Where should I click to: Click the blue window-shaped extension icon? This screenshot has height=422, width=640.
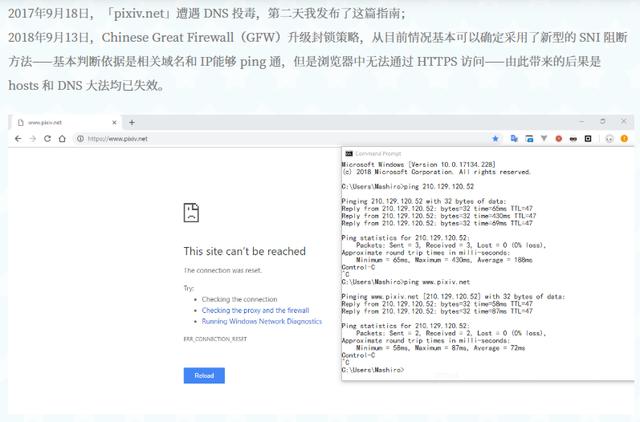(x=529, y=139)
